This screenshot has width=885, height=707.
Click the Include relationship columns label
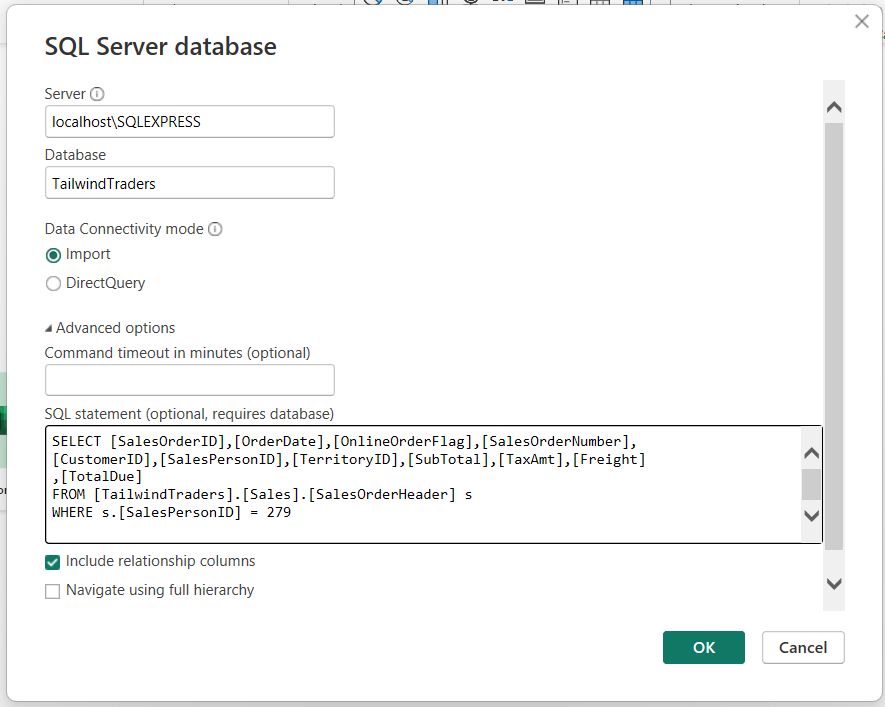click(x=160, y=561)
